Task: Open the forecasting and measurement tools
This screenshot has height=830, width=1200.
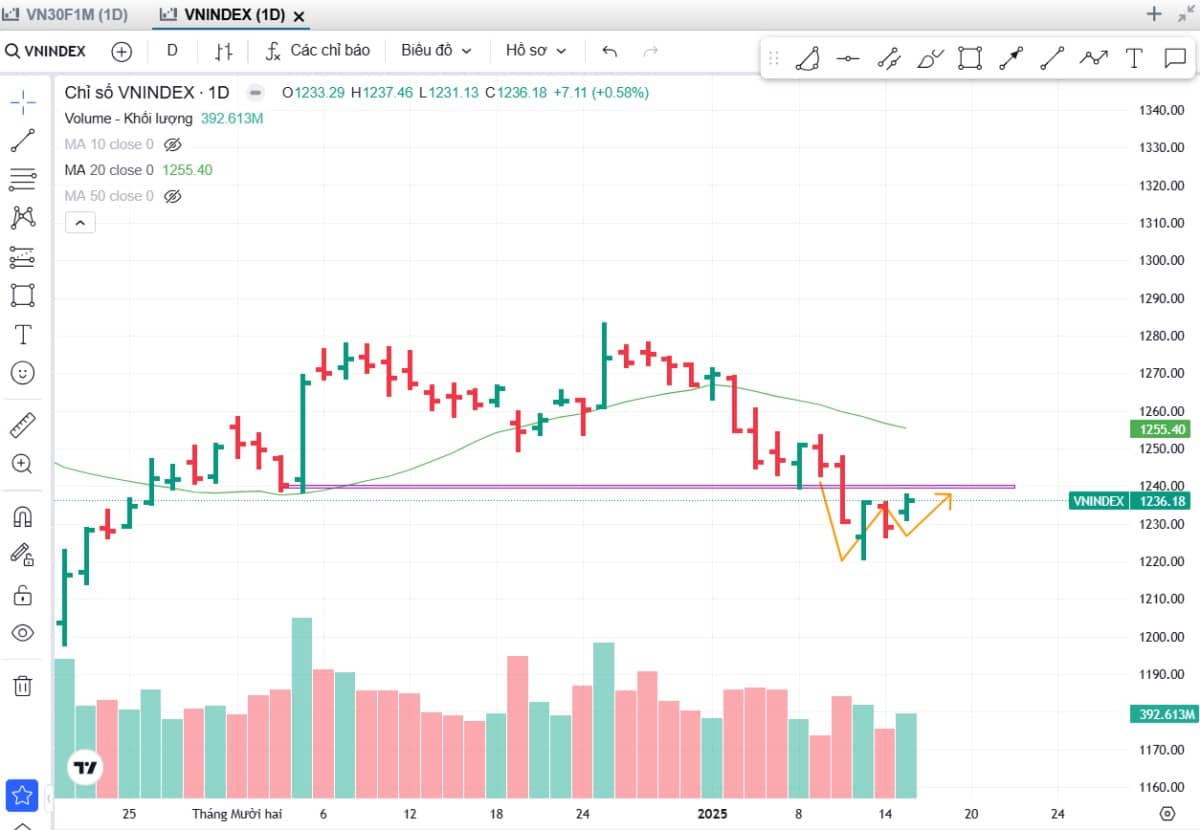Action: pyautogui.click(x=23, y=257)
